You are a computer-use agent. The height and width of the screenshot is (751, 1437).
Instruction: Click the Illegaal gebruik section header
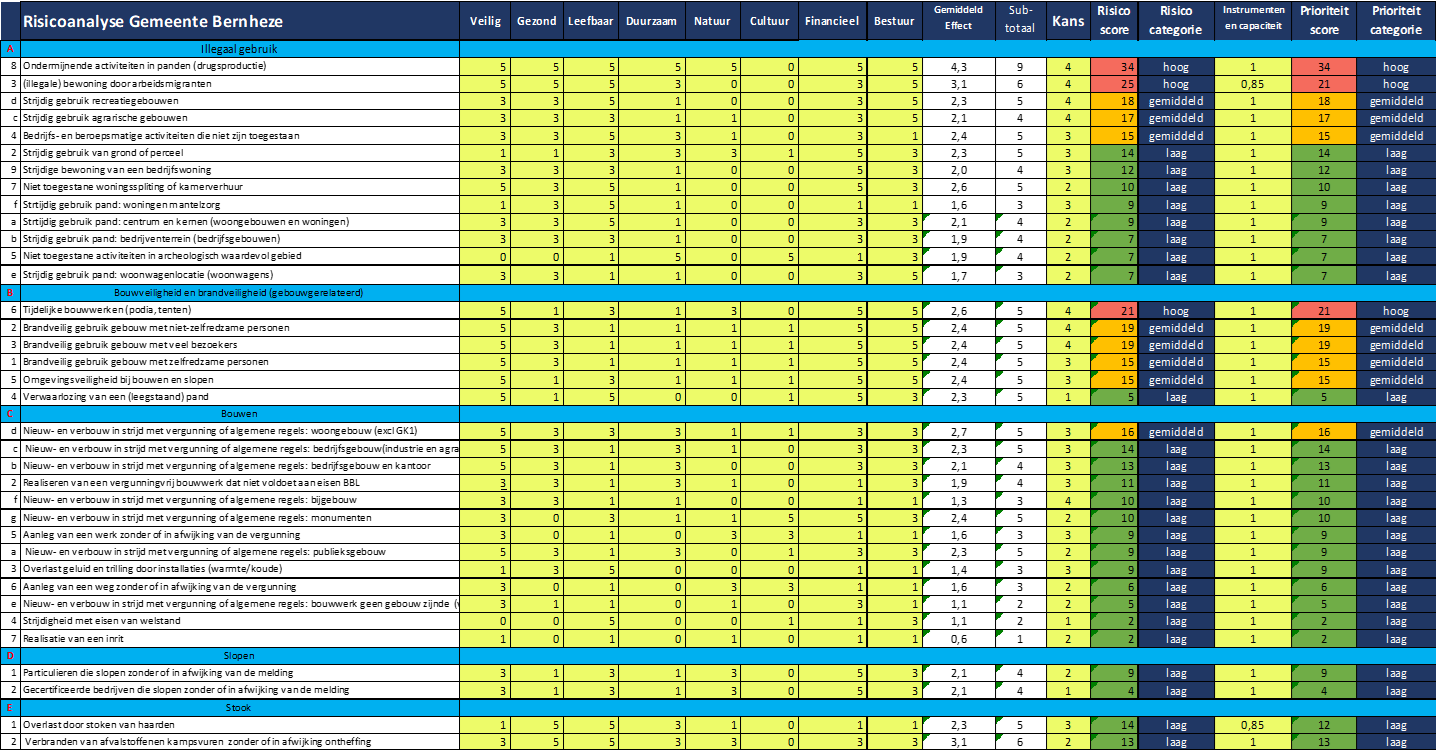[240, 48]
